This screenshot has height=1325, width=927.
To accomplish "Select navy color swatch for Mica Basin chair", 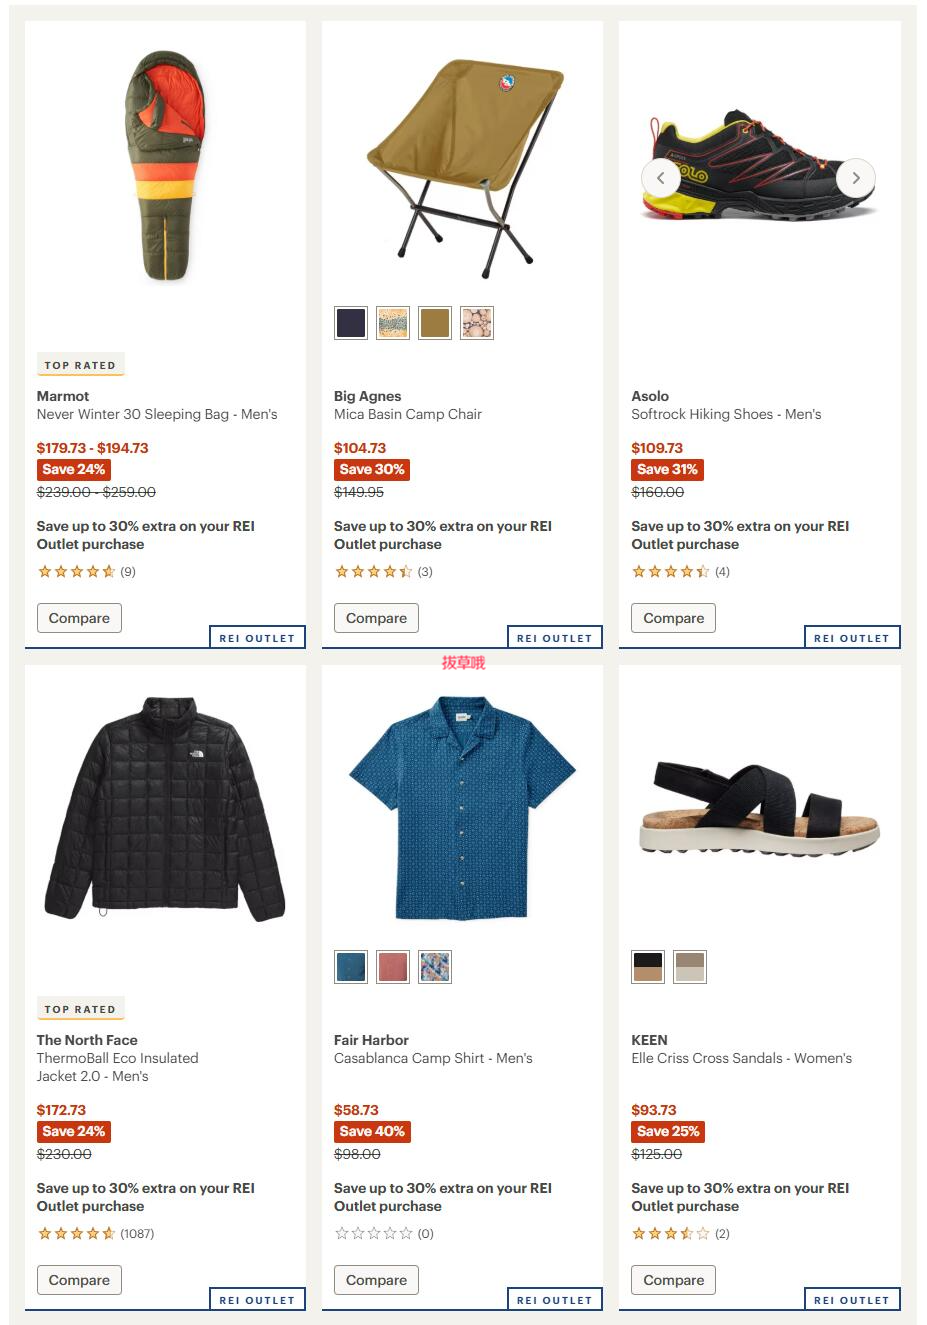I will tap(351, 323).
